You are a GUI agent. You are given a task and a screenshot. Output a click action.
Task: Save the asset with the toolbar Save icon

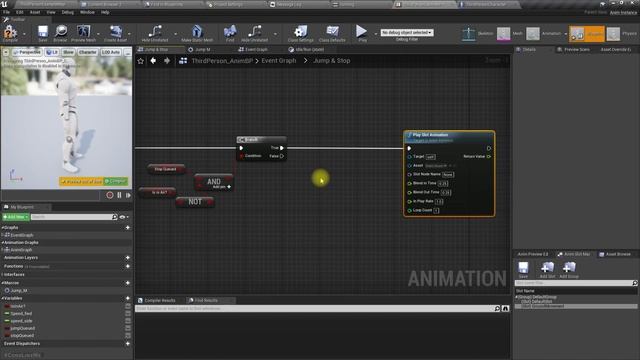click(x=42, y=32)
